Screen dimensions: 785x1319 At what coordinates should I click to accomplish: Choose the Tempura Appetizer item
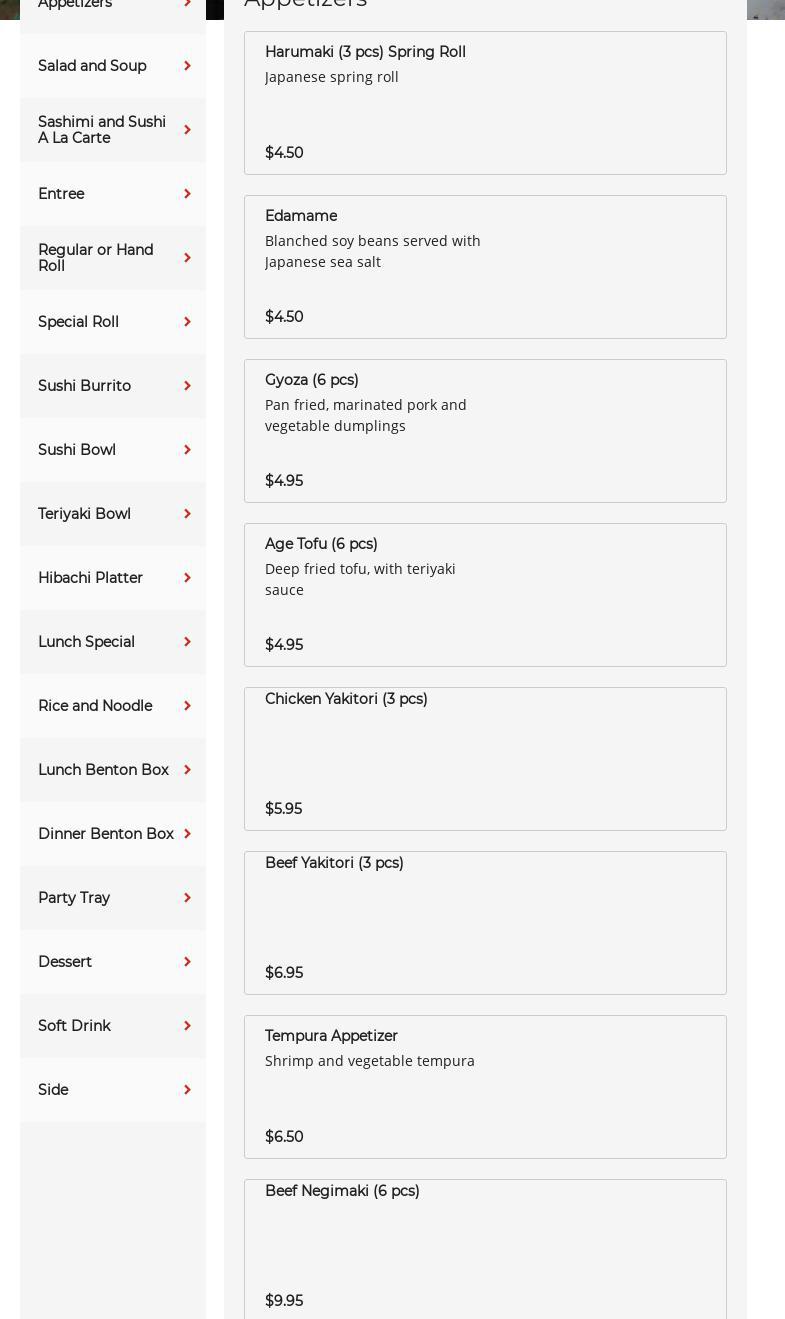coord(485,1087)
